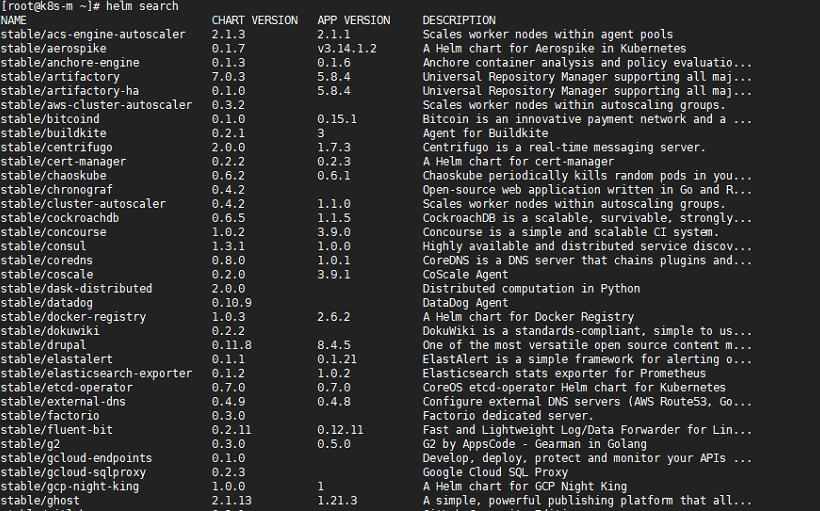The height and width of the screenshot is (511, 820).
Task: Click the stable/aerospike entry
Action: (53, 49)
